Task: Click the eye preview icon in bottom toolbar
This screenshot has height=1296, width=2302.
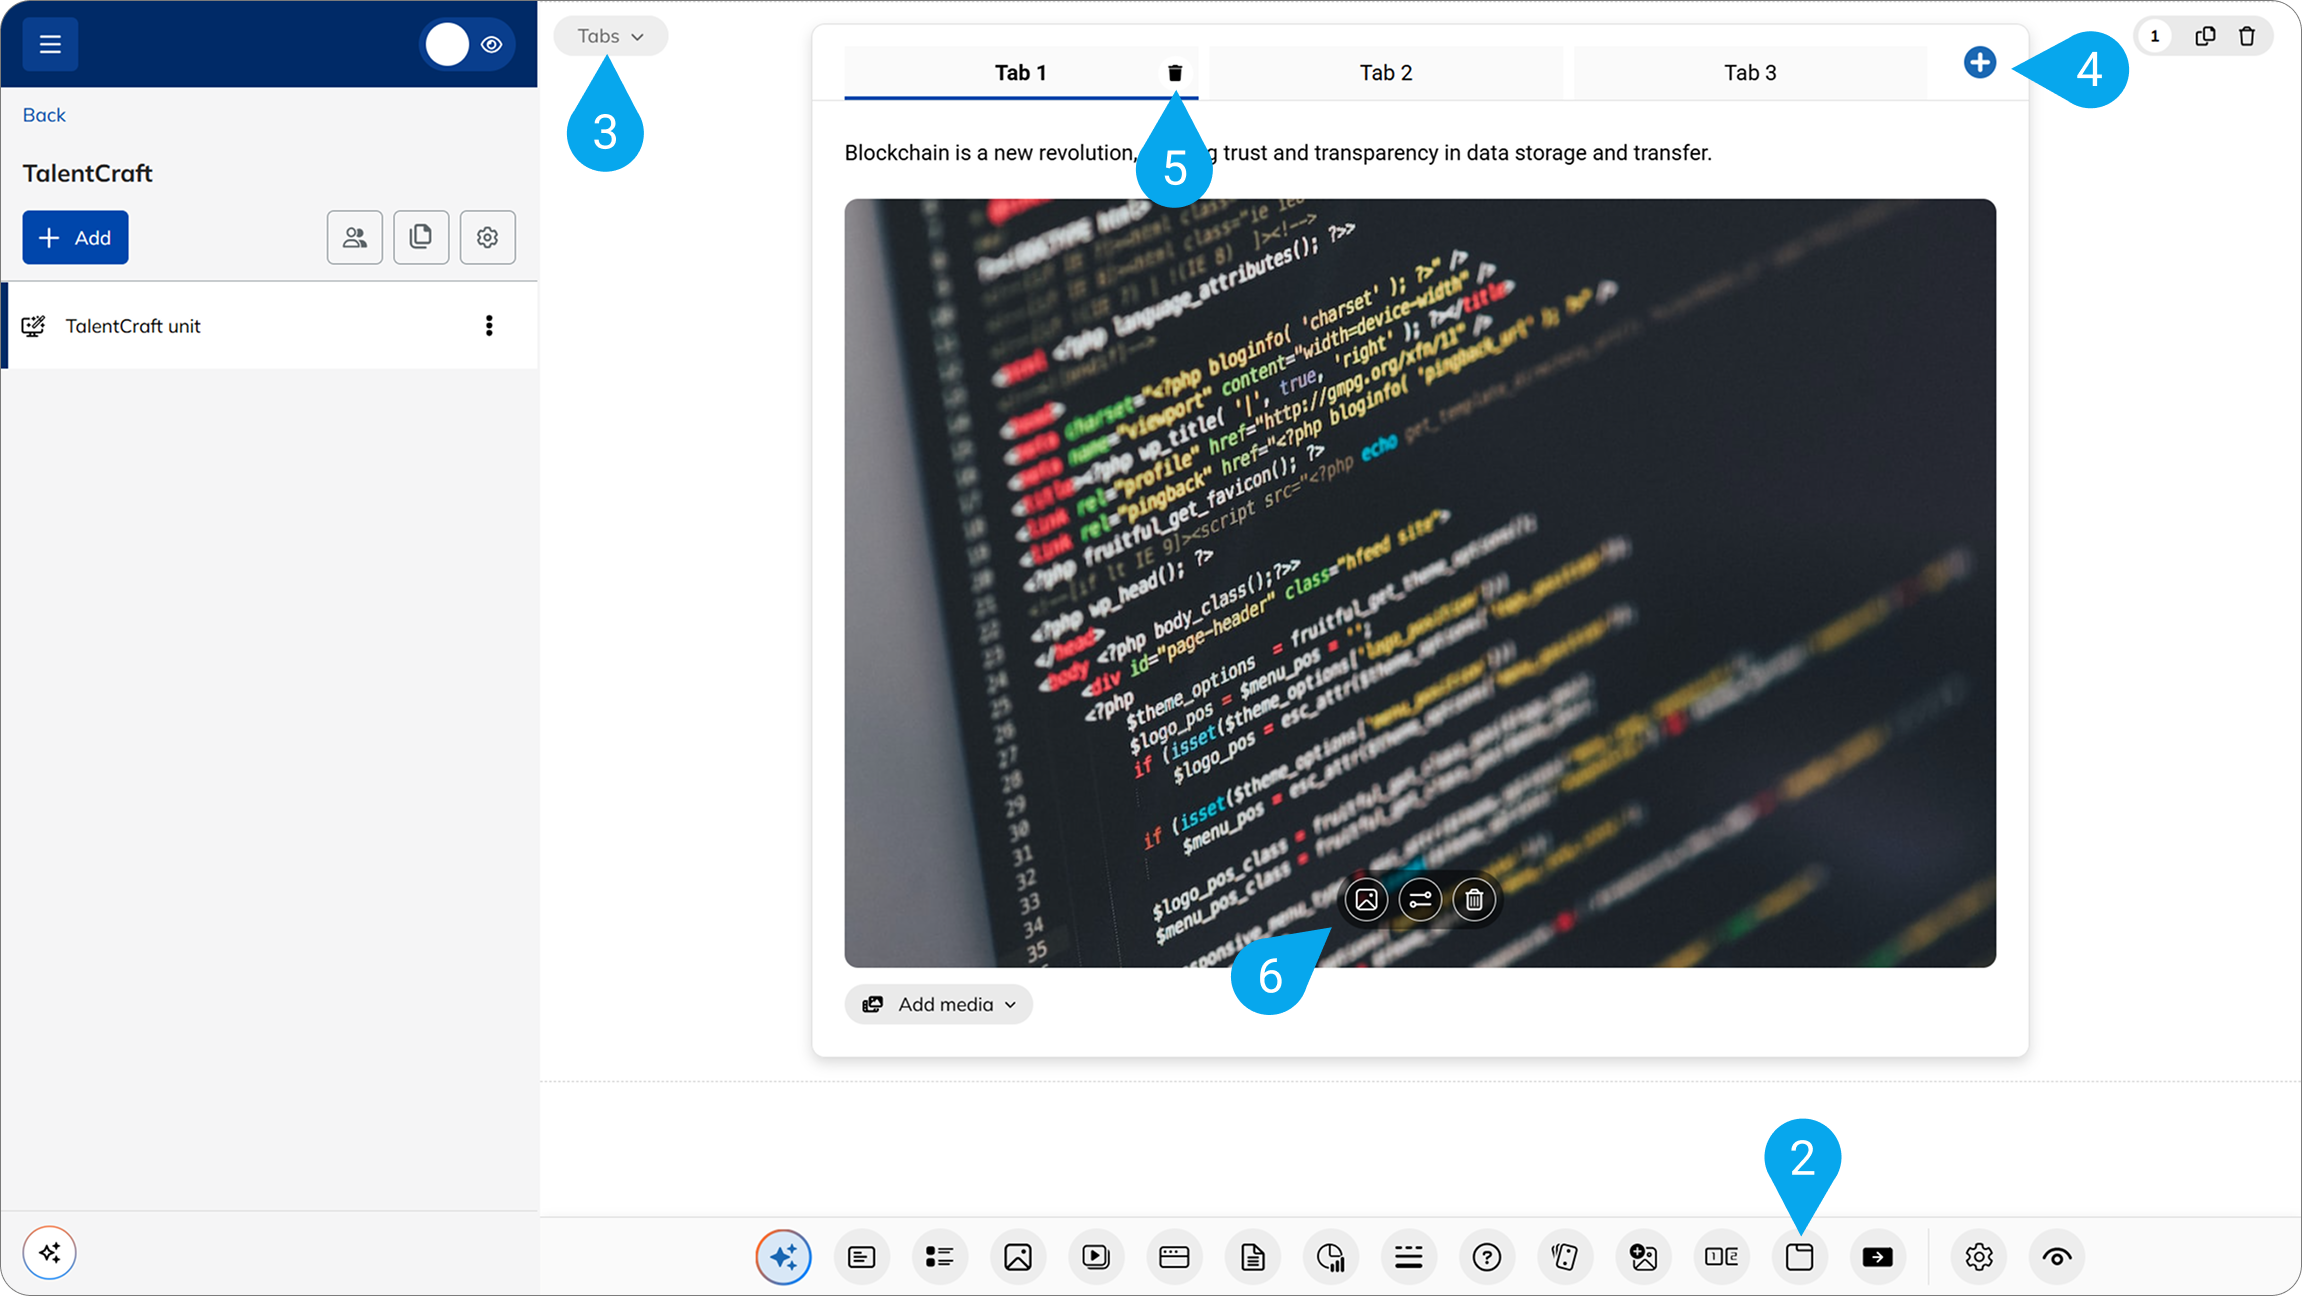Action: (x=2056, y=1257)
